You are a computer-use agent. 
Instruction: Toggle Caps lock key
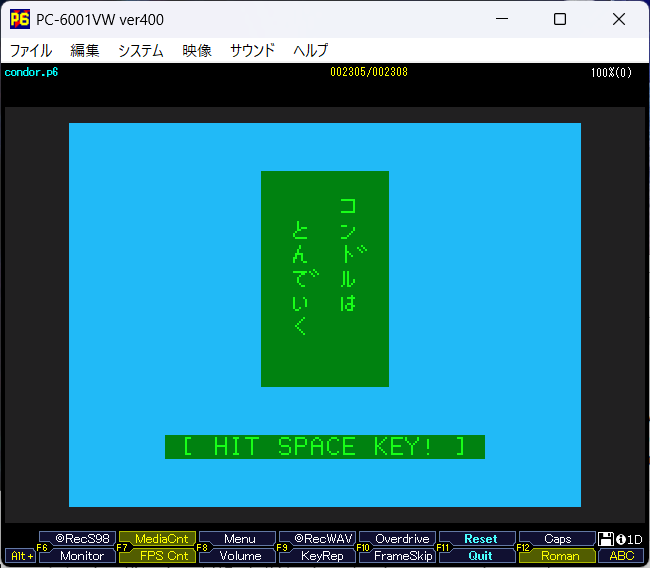(x=557, y=539)
